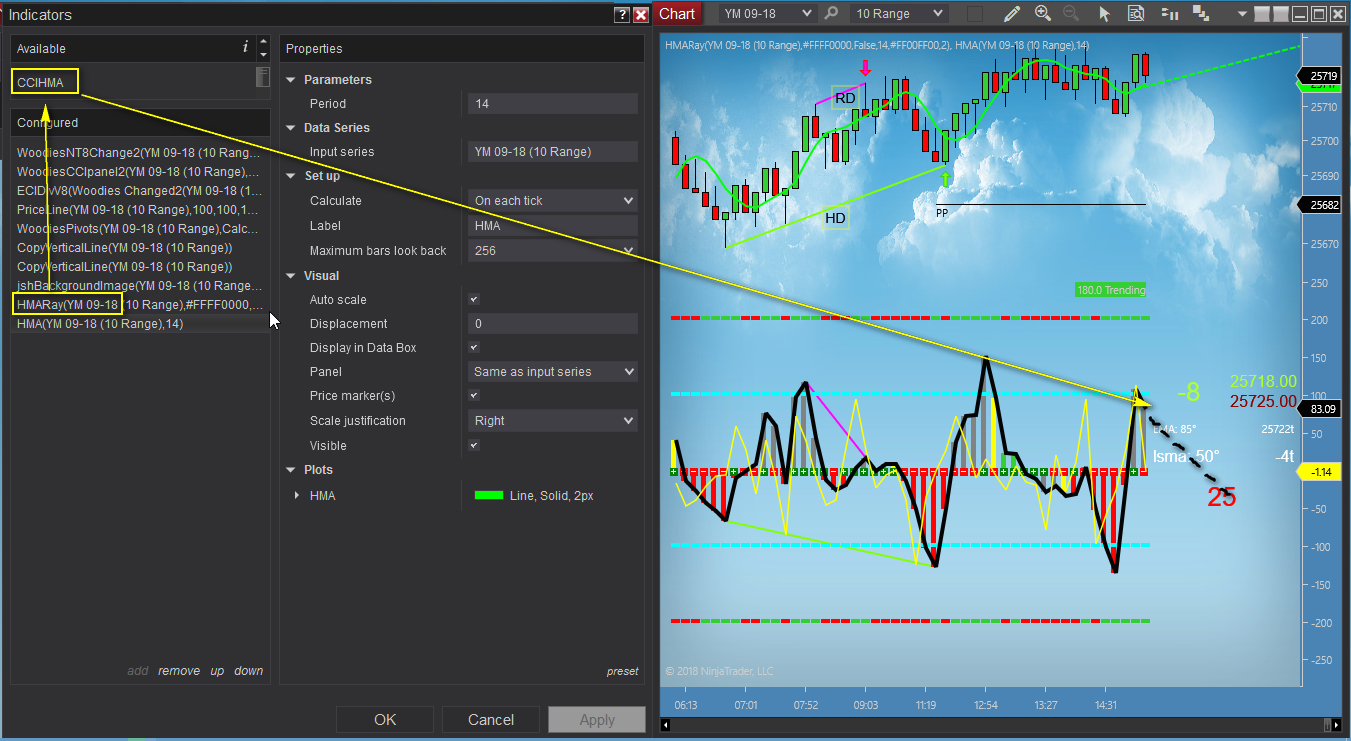Viewport: 1351px width, 741px height.
Task: Select the ECIDW8 configured indicator
Action: (x=139, y=191)
